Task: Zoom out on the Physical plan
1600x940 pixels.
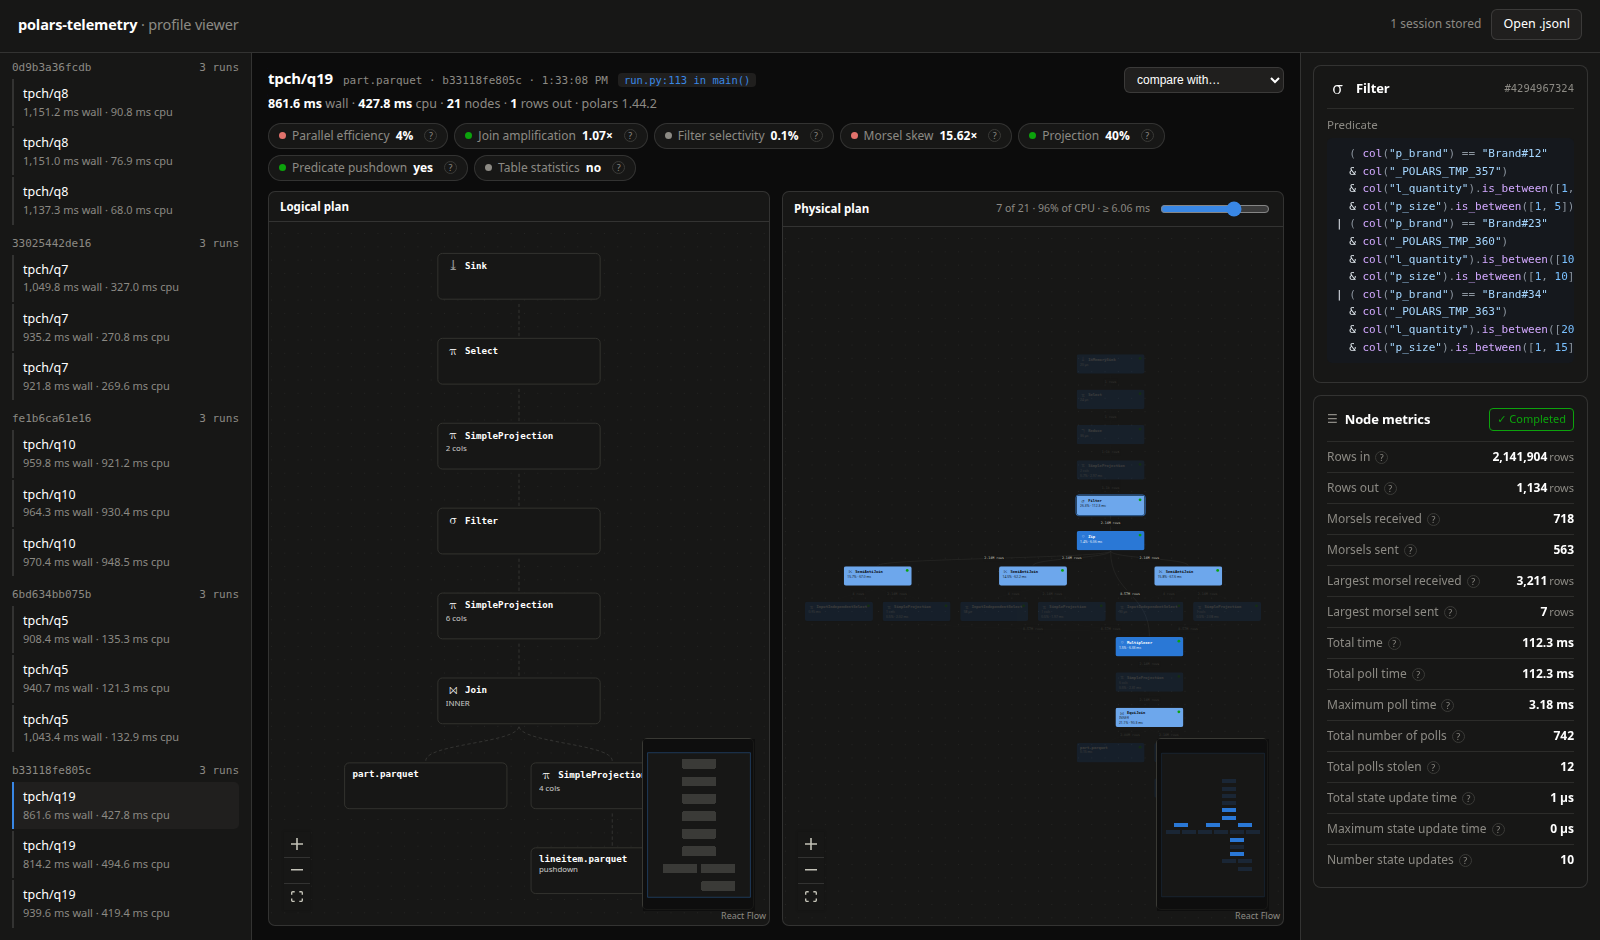Action: 811,870
